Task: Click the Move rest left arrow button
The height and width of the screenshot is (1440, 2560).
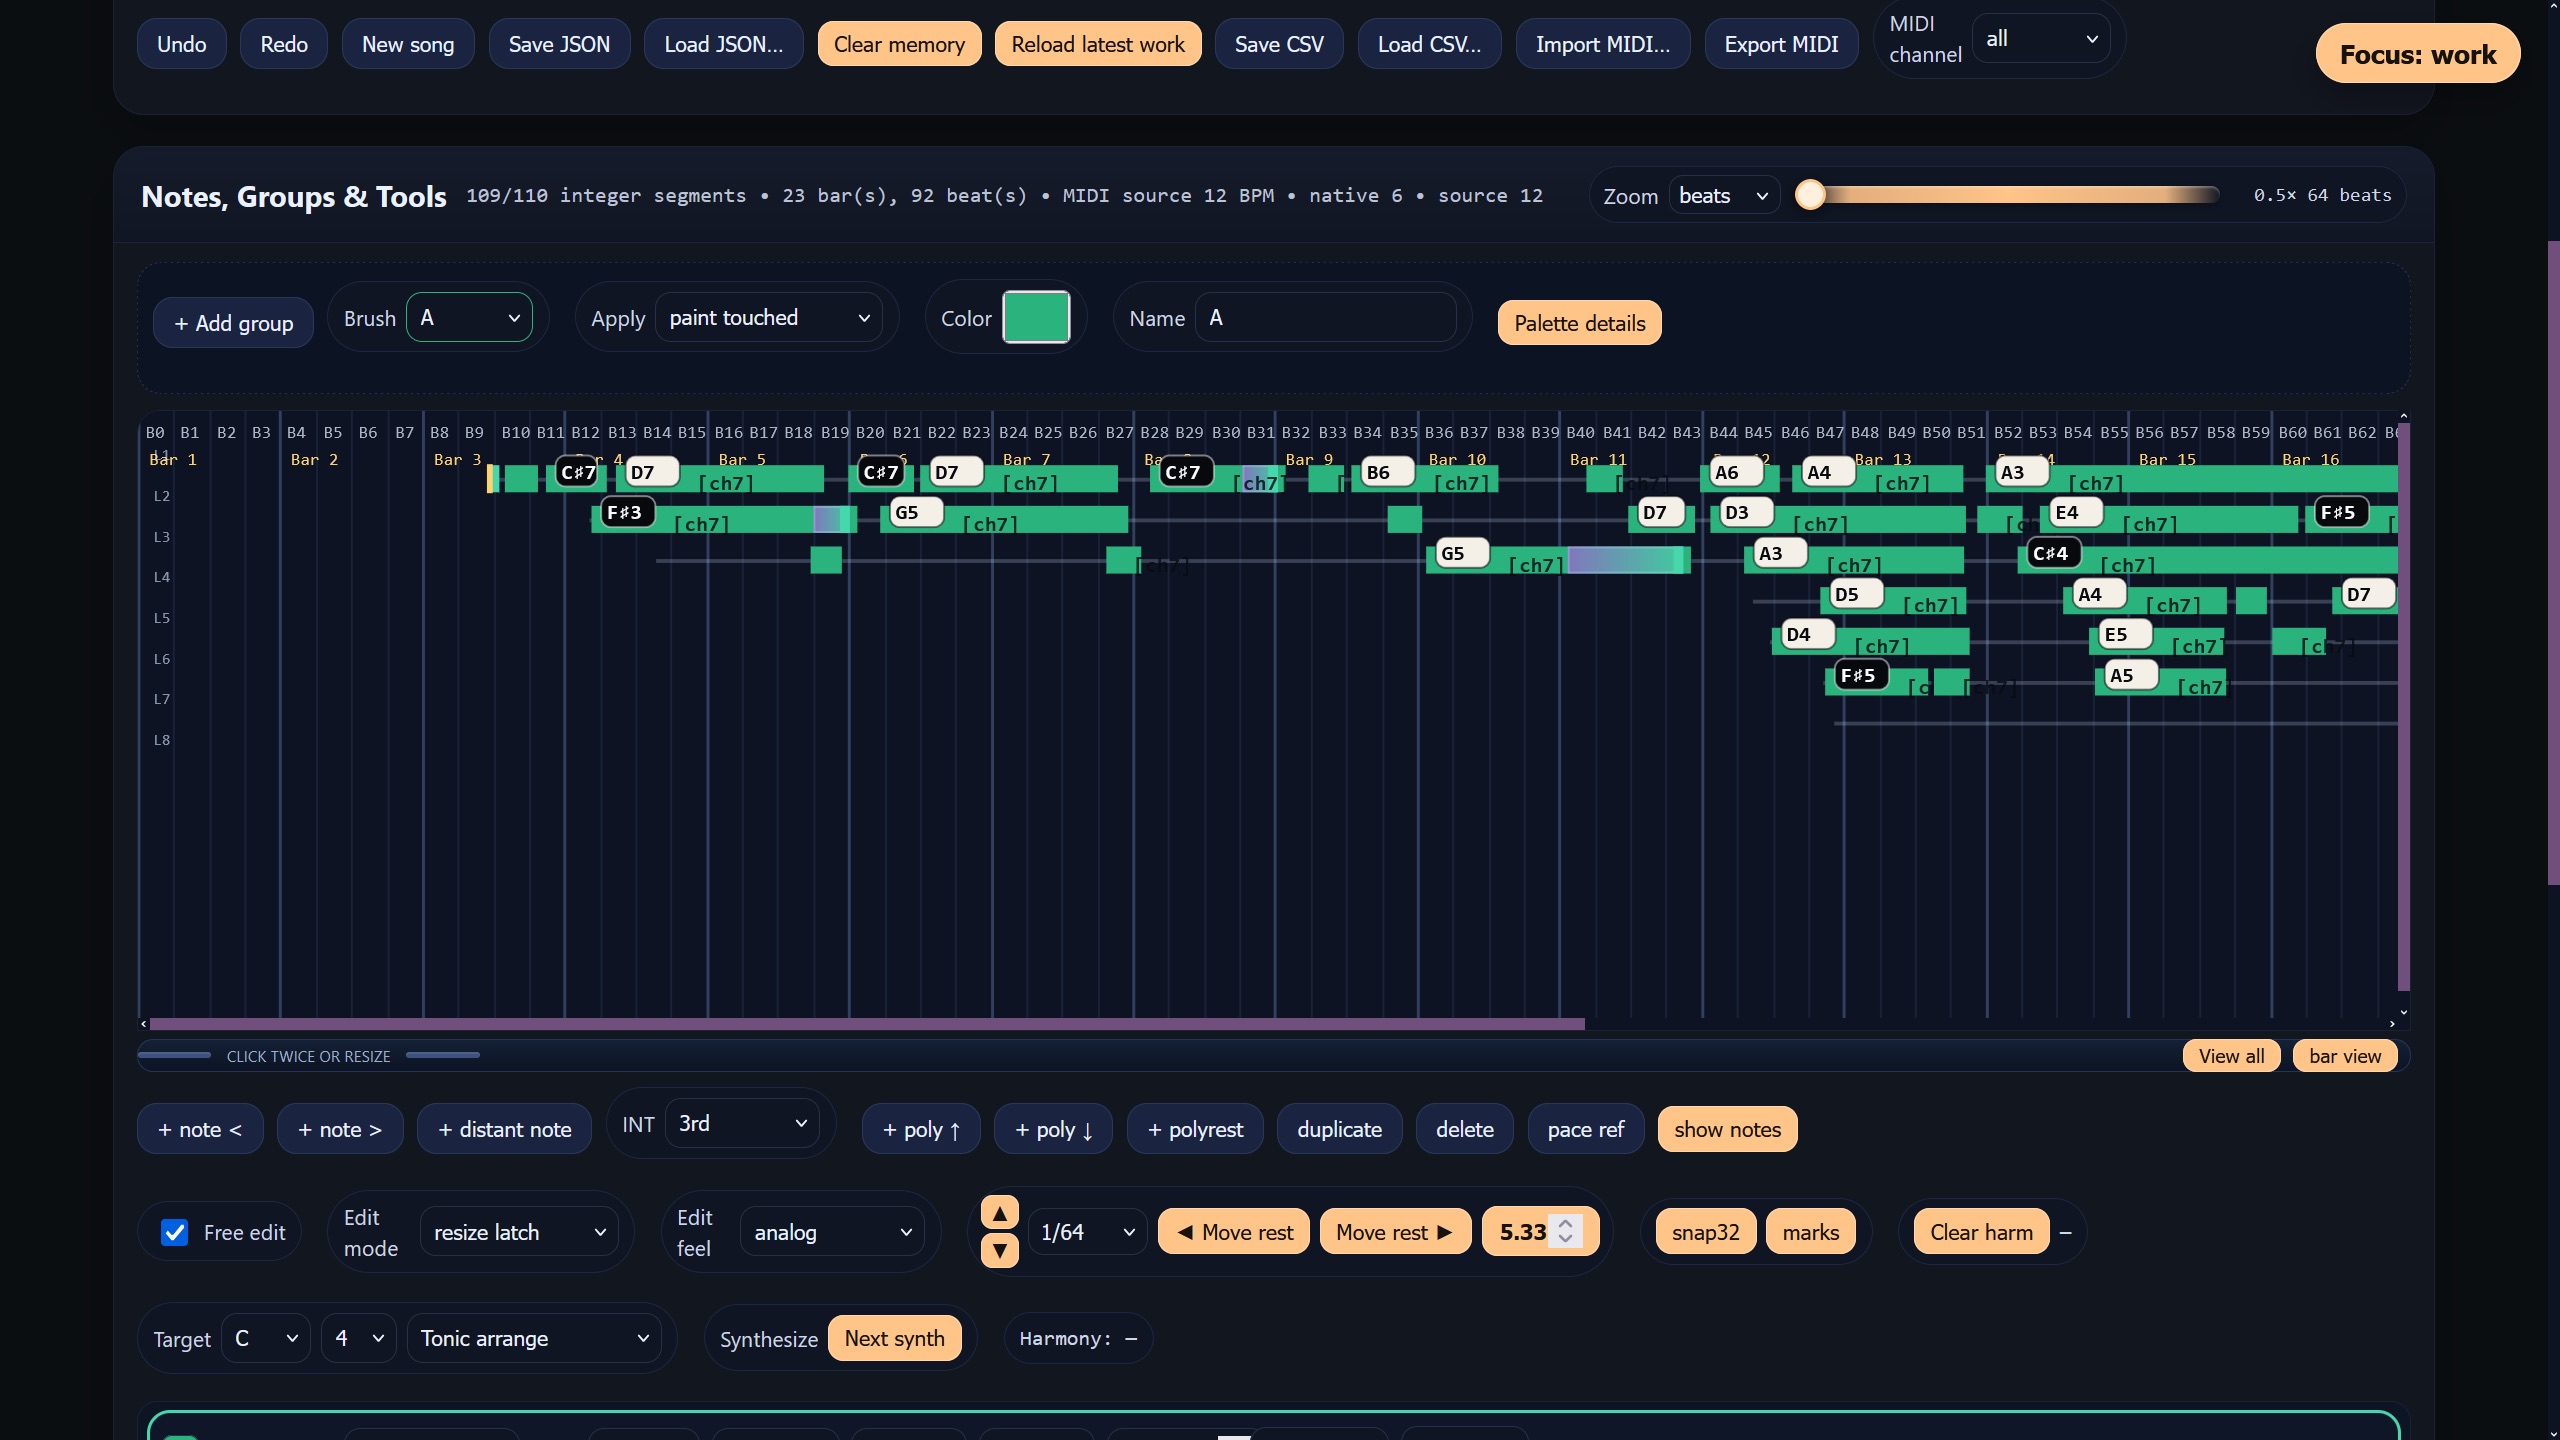Action: (1233, 1232)
